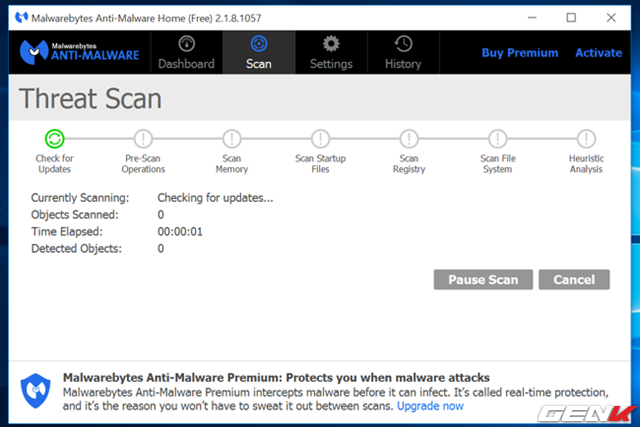Click the Upgrade now link

coord(430,406)
